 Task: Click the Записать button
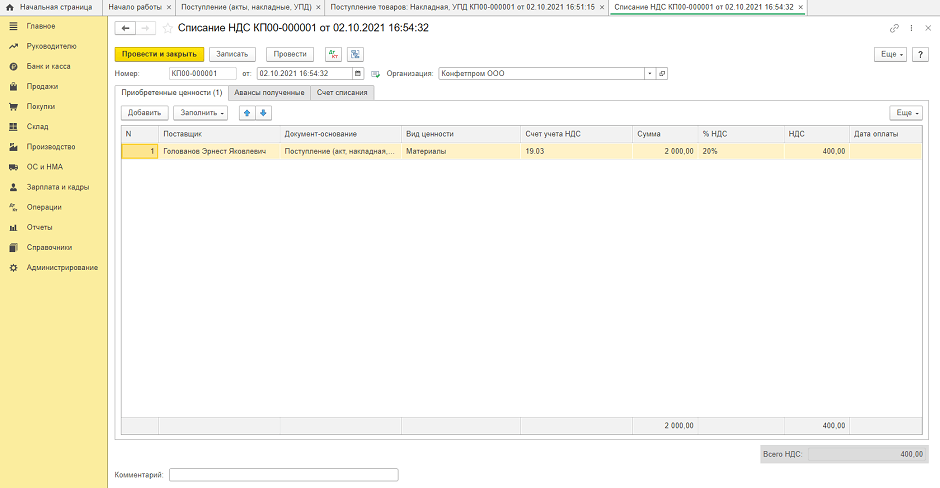point(233,54)
